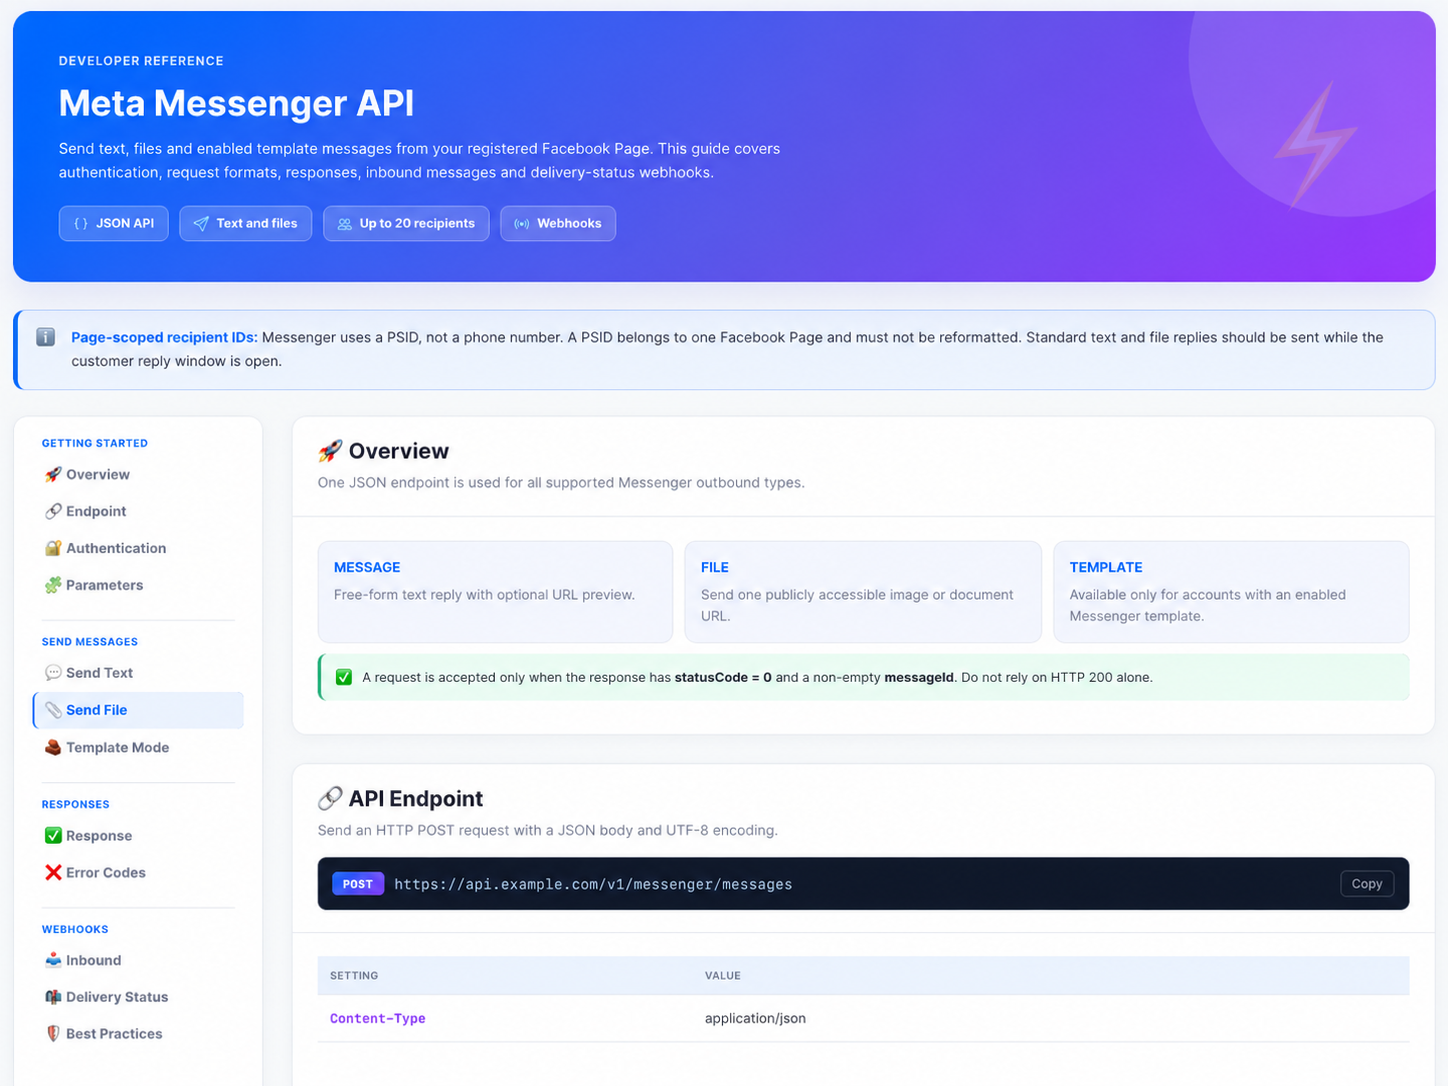This screenshot has width=1448, height=1086.
Task: Select the TEMPLATE card
Action: 1231,592
